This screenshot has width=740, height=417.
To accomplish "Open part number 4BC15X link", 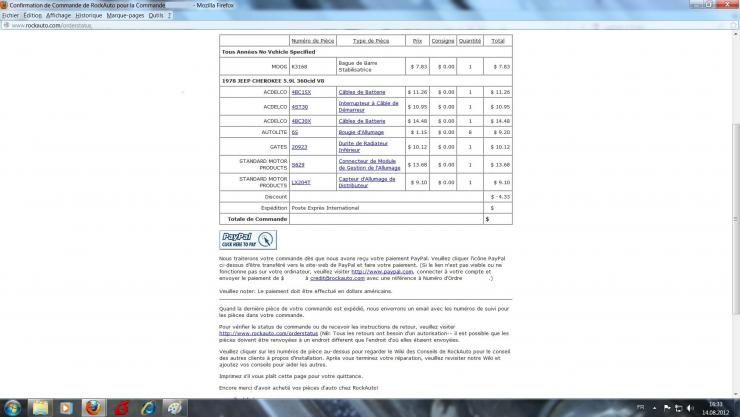I will (x=301, y=92).
